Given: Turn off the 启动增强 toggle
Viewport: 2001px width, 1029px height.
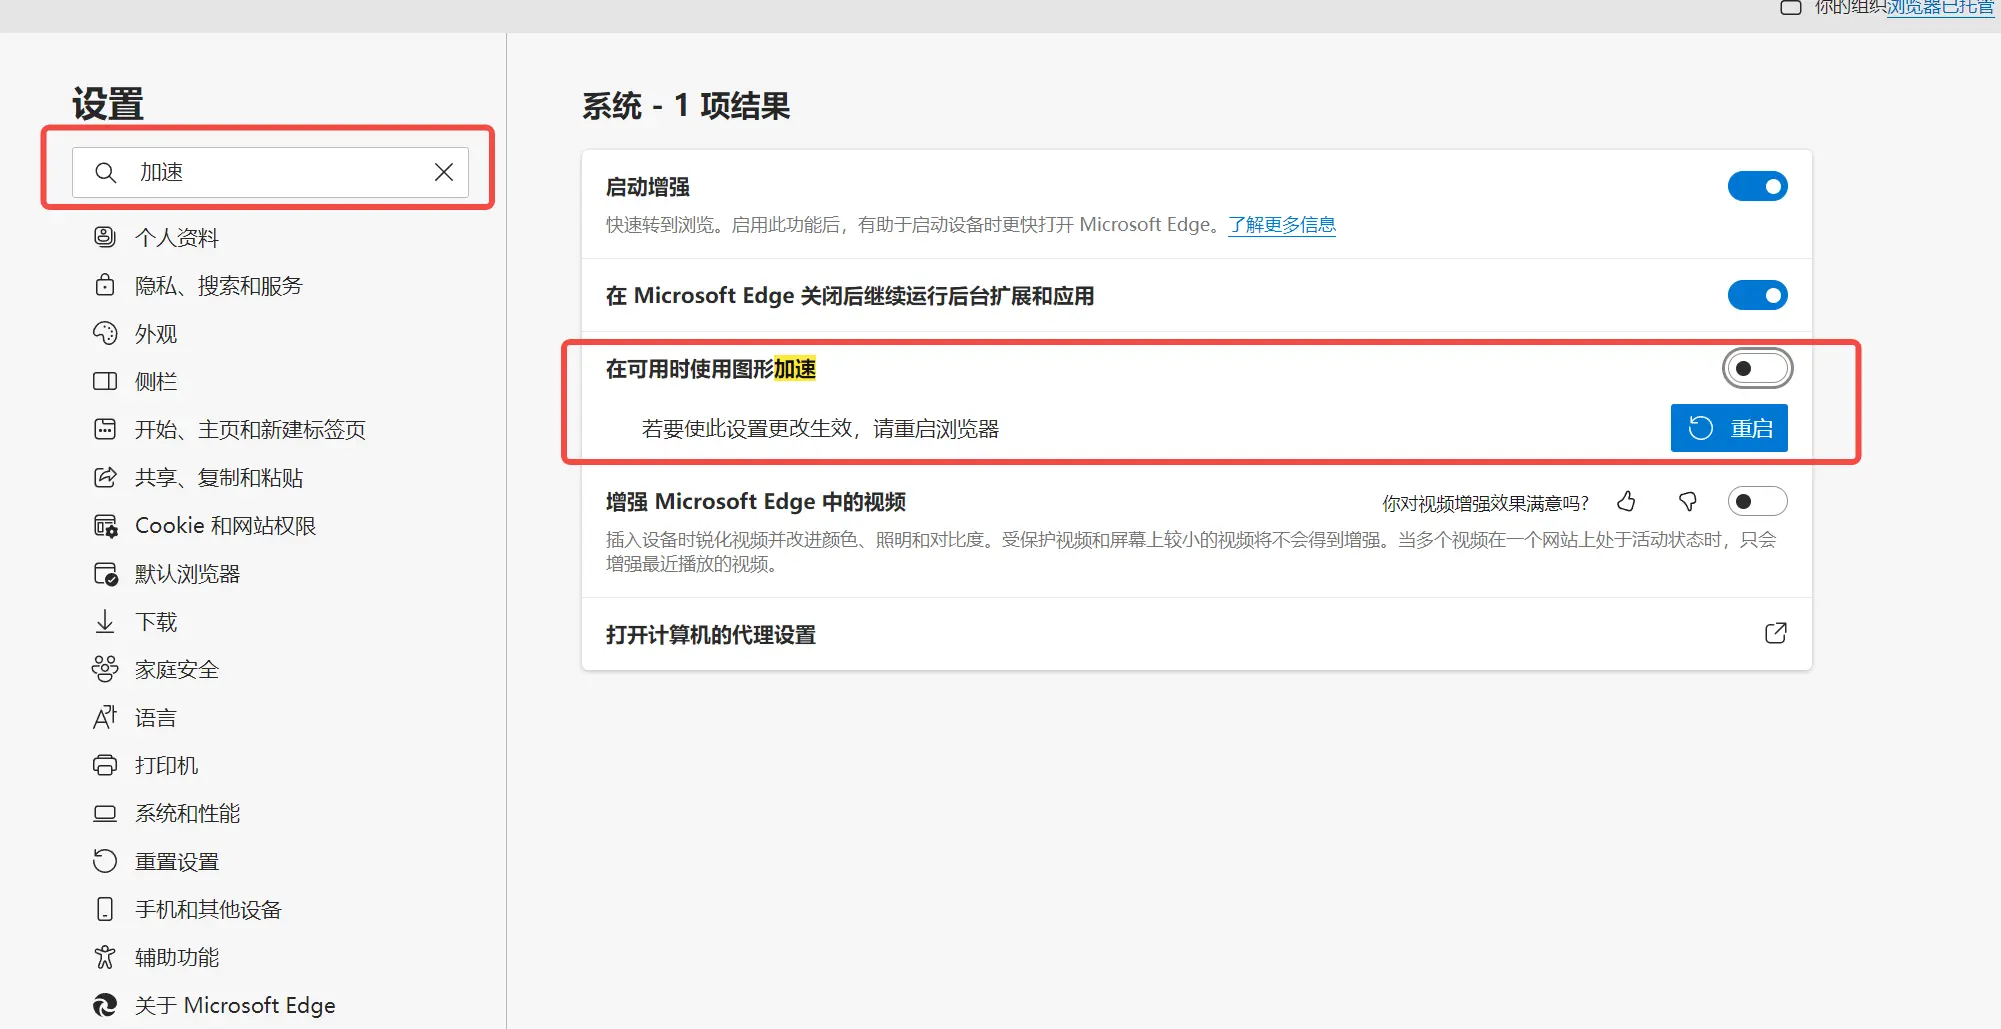Looking at the screenshot, I should (x=1757, y=187).
